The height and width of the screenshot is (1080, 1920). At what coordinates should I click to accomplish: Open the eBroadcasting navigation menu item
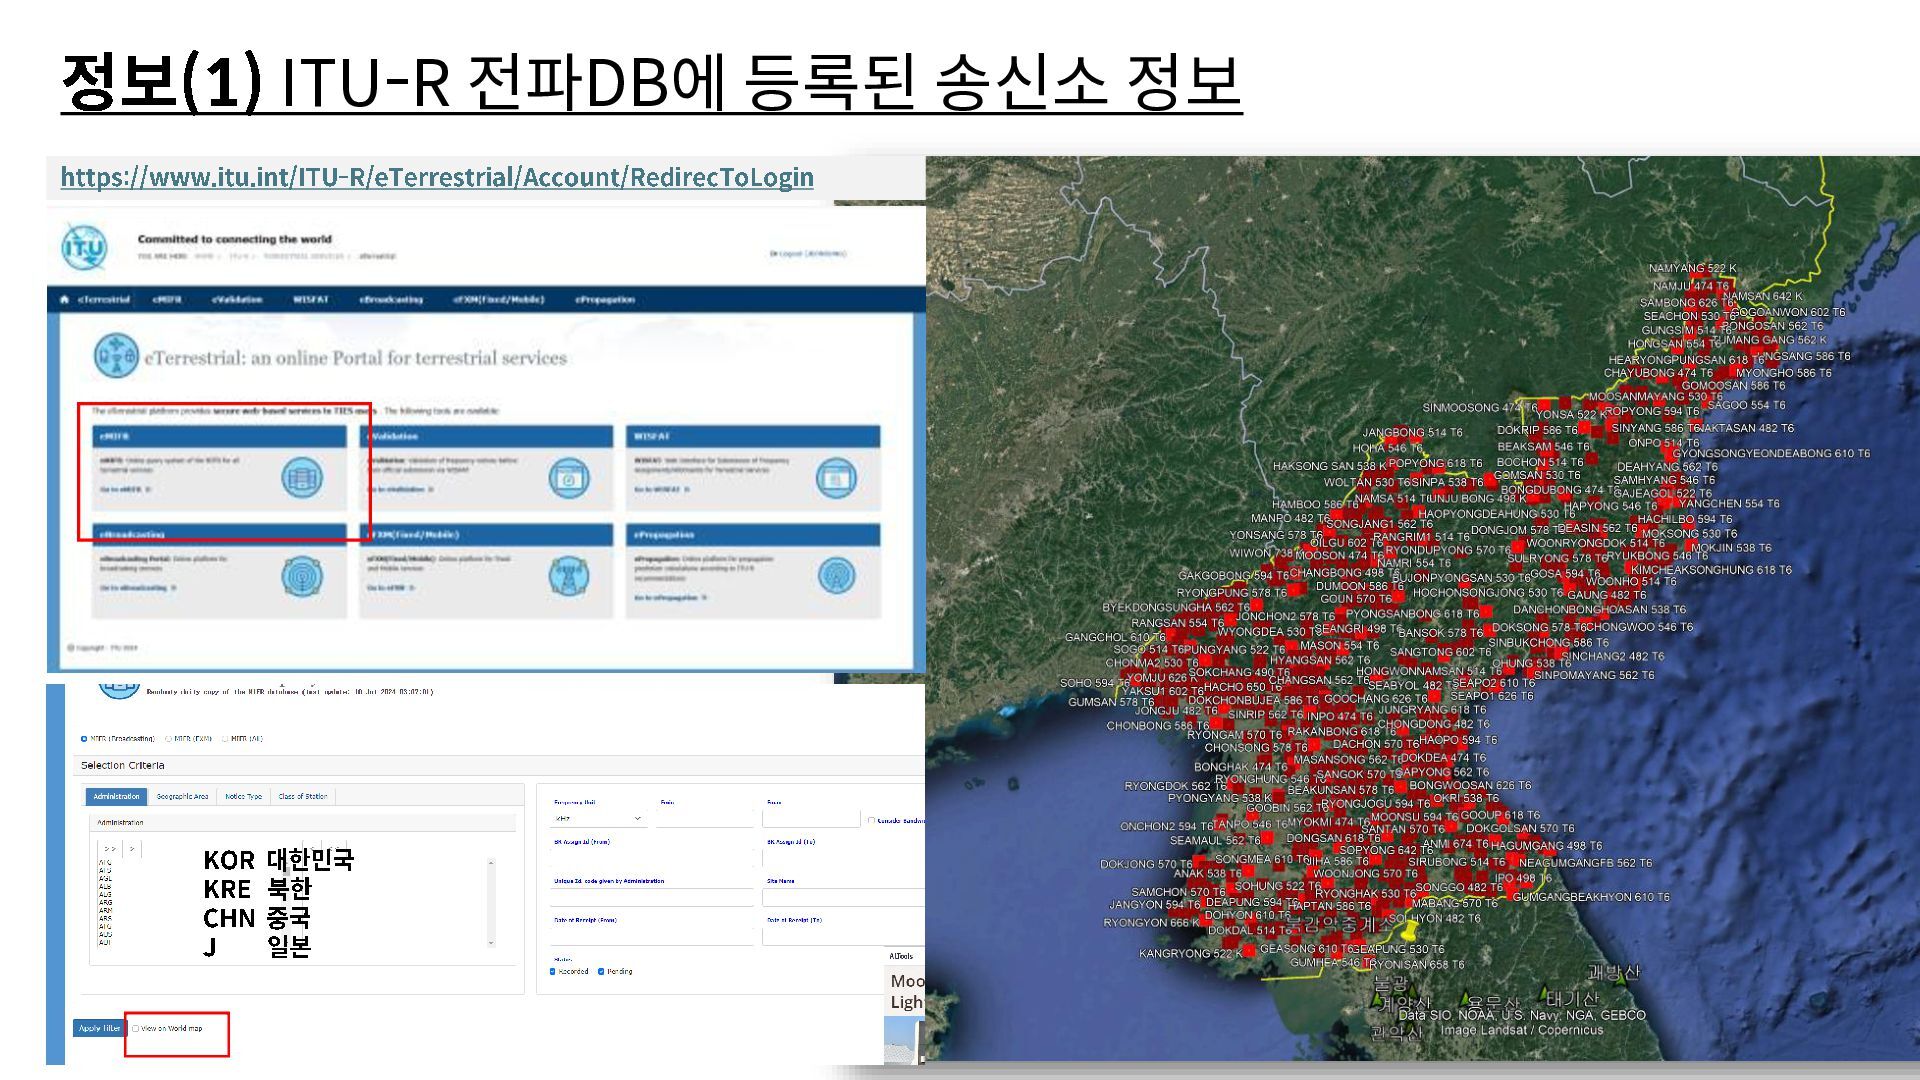pyautogui.click(x=391, y=299)
